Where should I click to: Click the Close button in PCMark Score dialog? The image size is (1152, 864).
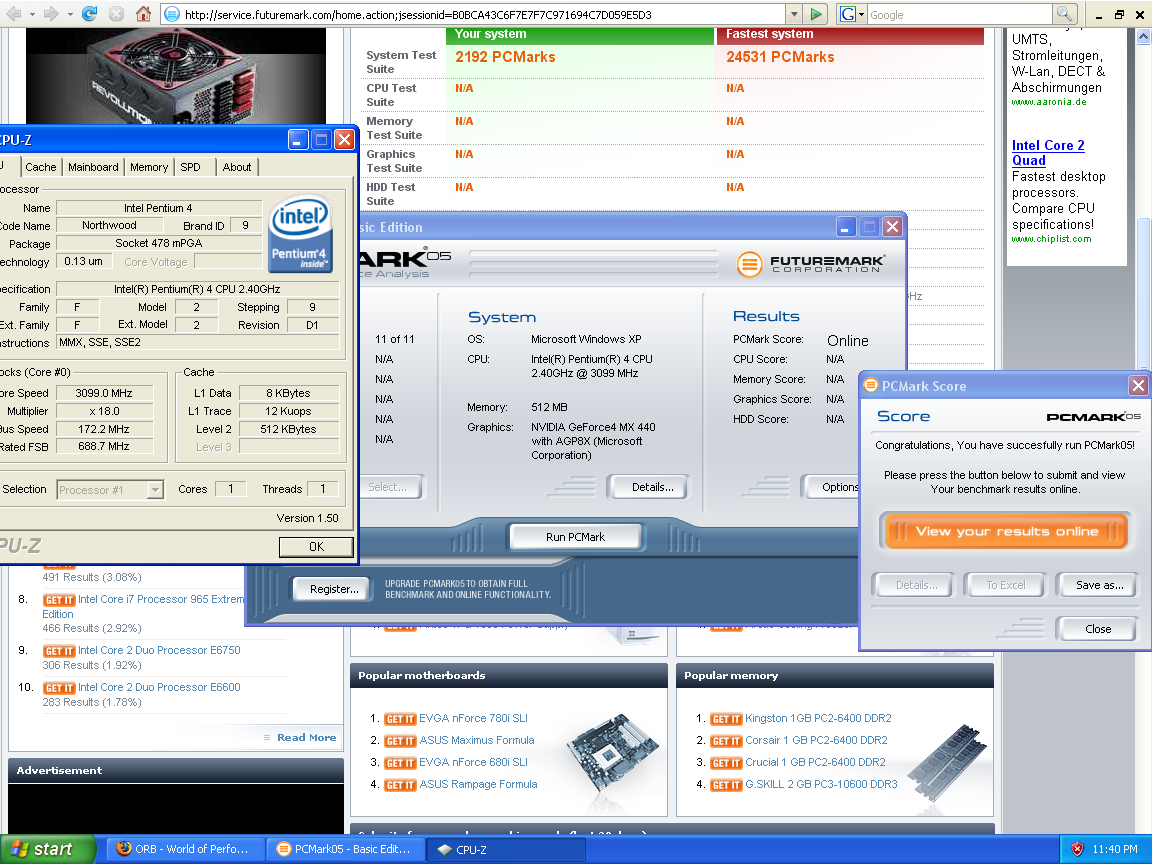click(1098, 629)
